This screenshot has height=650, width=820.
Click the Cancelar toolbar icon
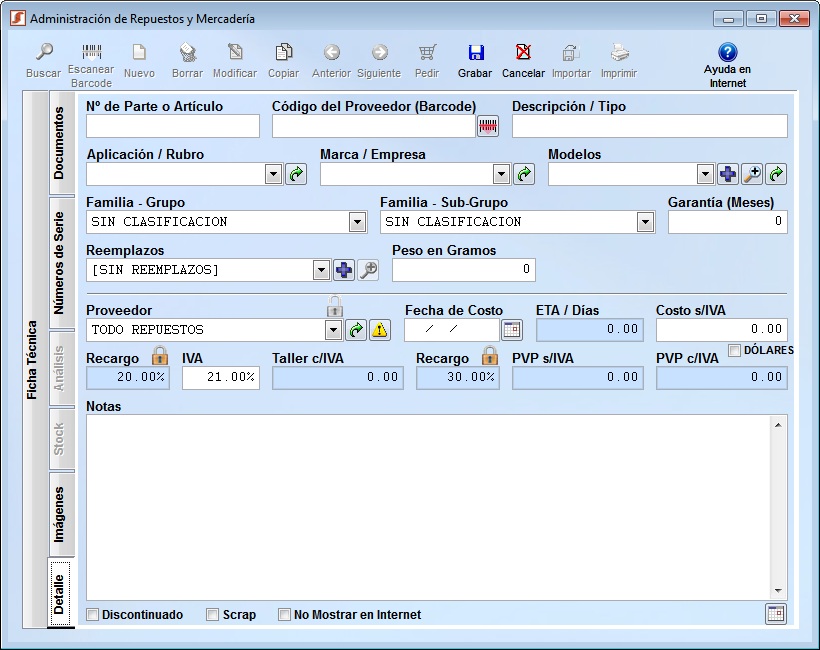(x=523, y=52)
